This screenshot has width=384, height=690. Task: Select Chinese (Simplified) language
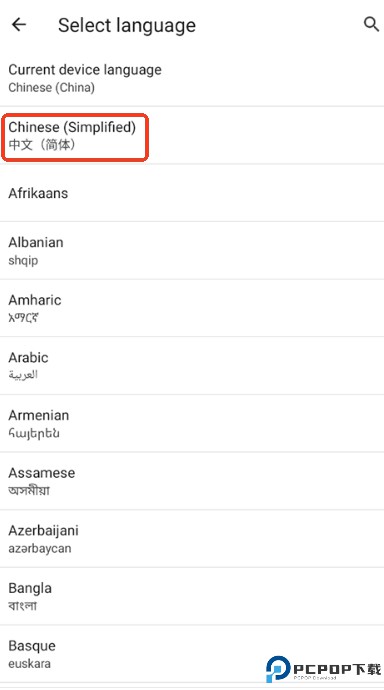pos(192,136)
